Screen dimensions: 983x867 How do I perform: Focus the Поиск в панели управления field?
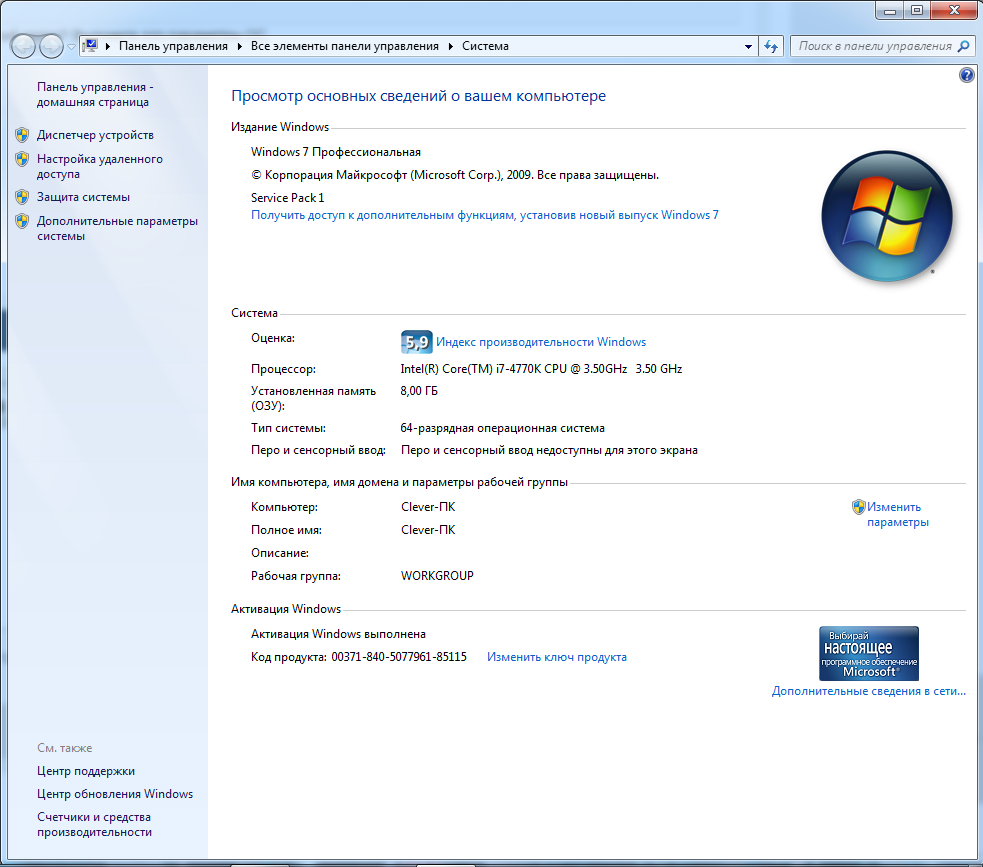[x=875, y=46]
